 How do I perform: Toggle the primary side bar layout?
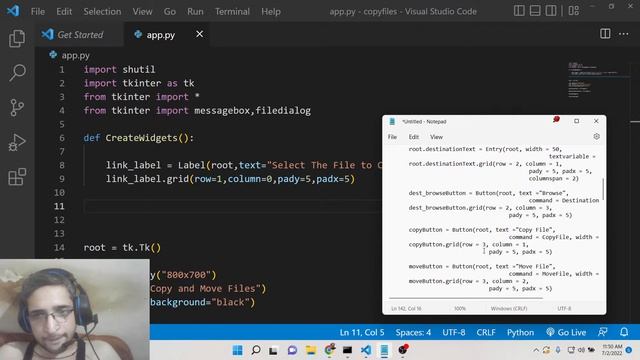pyautogui.click(x=519, y=11)
